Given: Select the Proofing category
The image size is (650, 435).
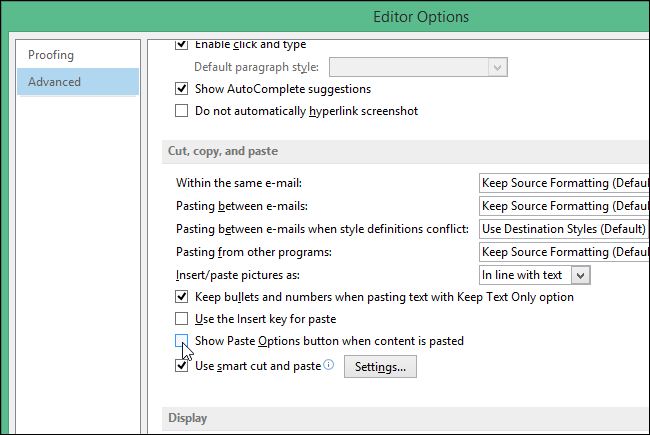Looking at the screenshot, I should (x=51, y=55).
